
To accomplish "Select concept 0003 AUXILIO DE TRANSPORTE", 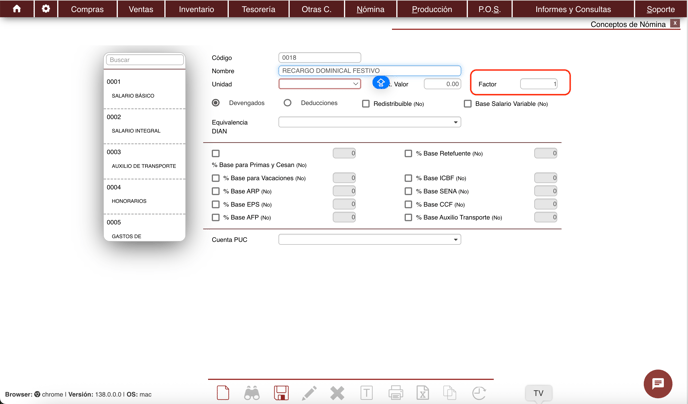I will (x=144, y=159).
